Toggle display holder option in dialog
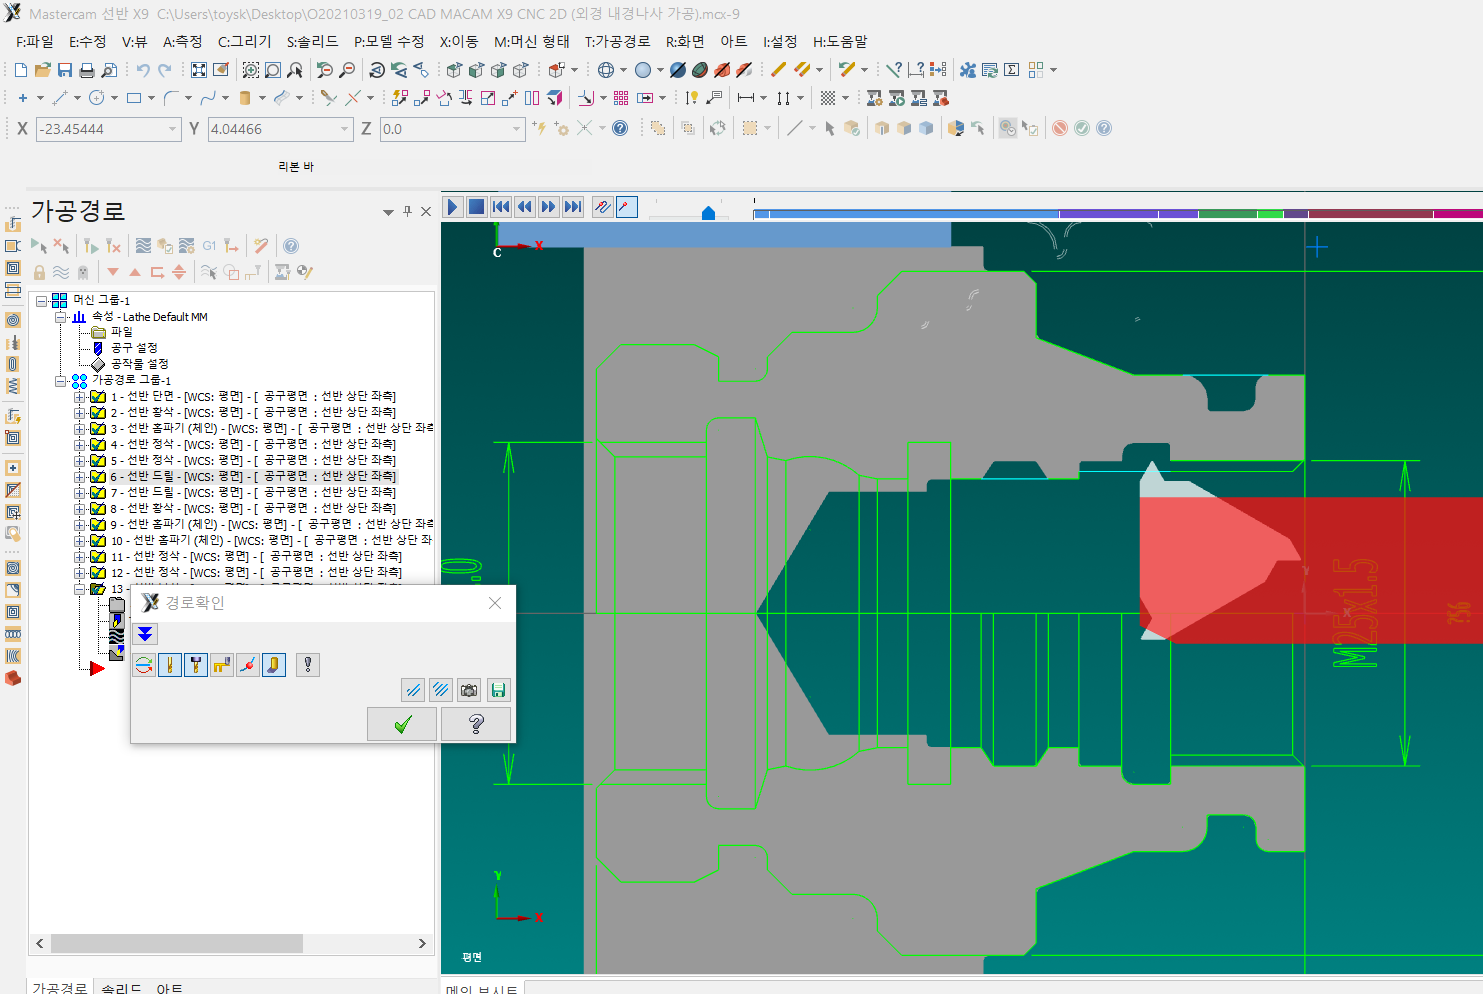 (x=196, y=665)
